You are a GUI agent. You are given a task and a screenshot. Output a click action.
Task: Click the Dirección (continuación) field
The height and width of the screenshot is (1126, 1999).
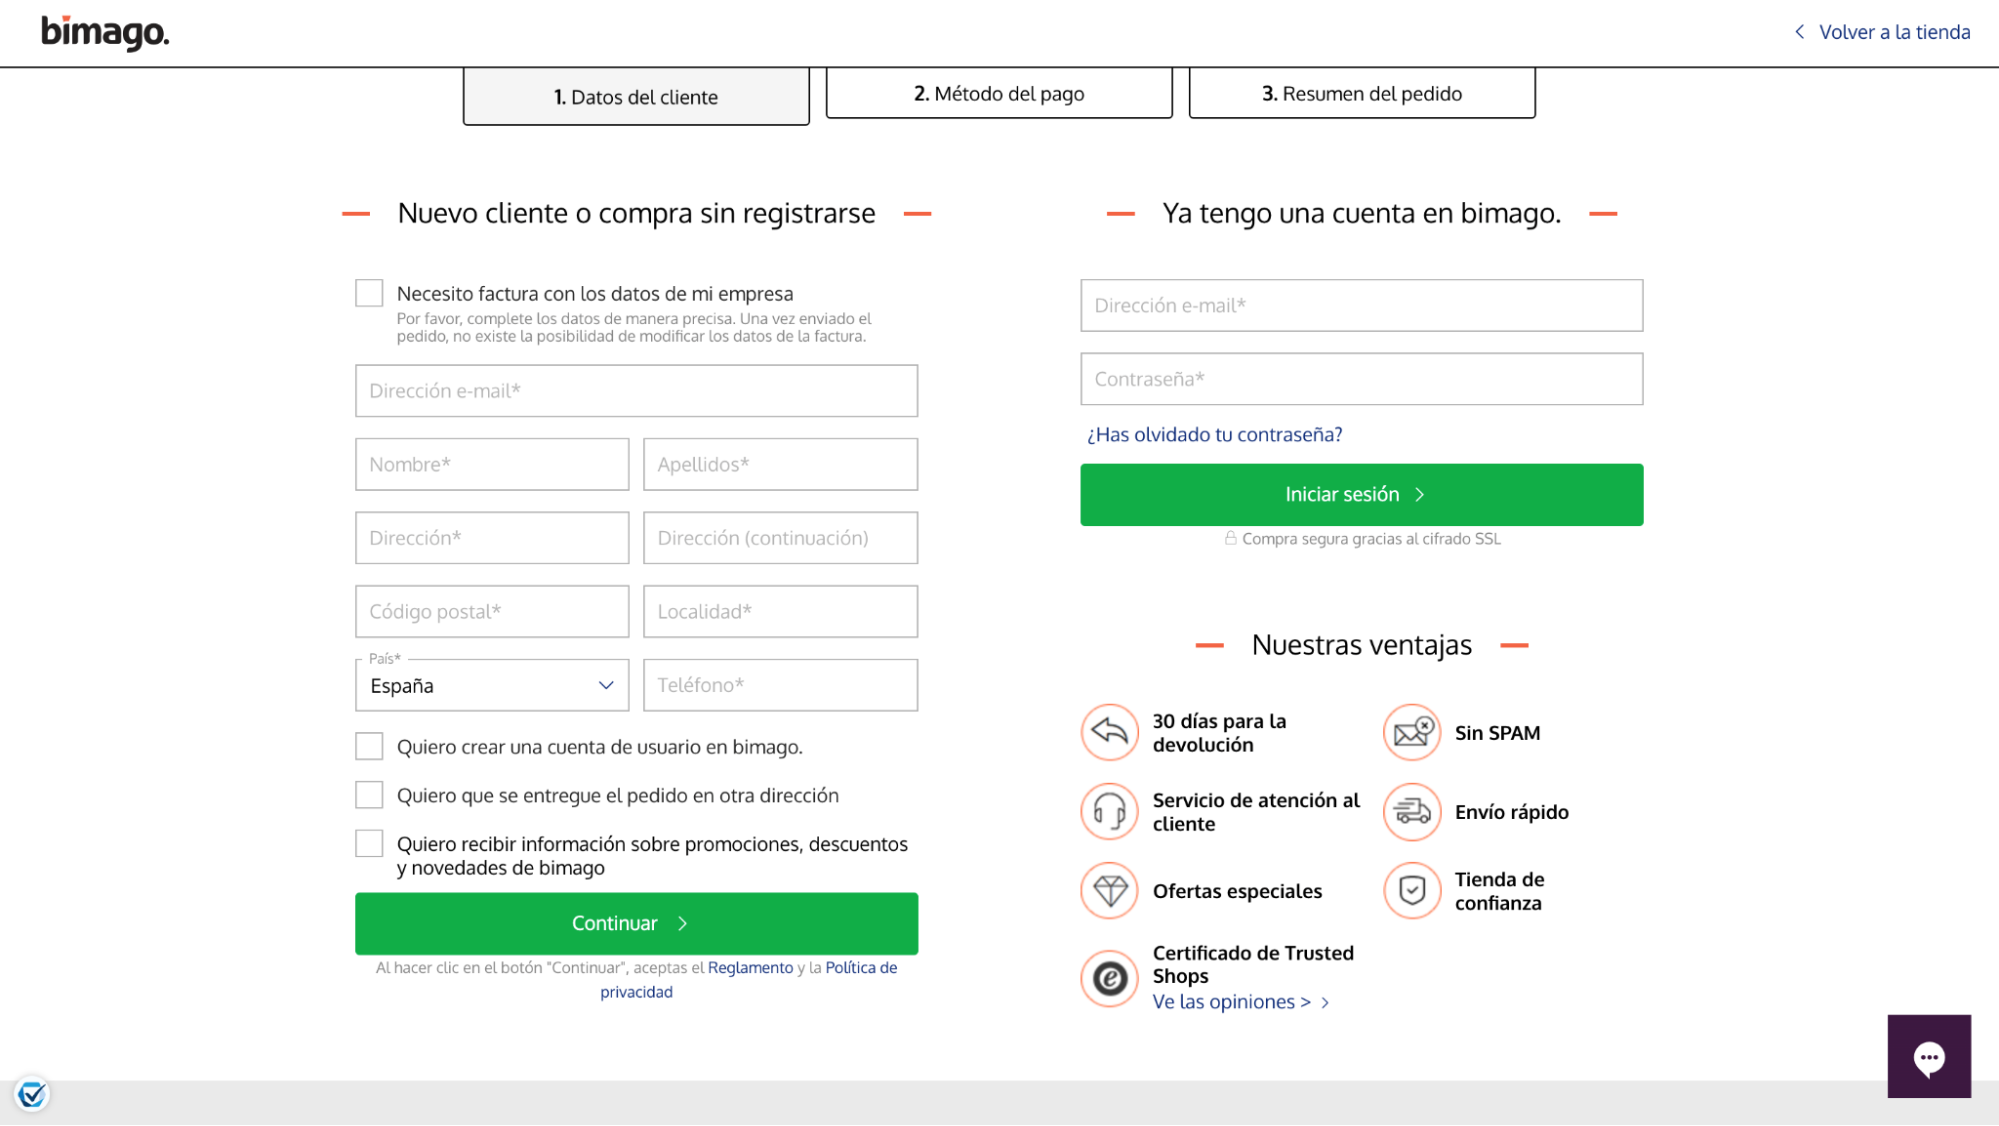pos(780,538)
